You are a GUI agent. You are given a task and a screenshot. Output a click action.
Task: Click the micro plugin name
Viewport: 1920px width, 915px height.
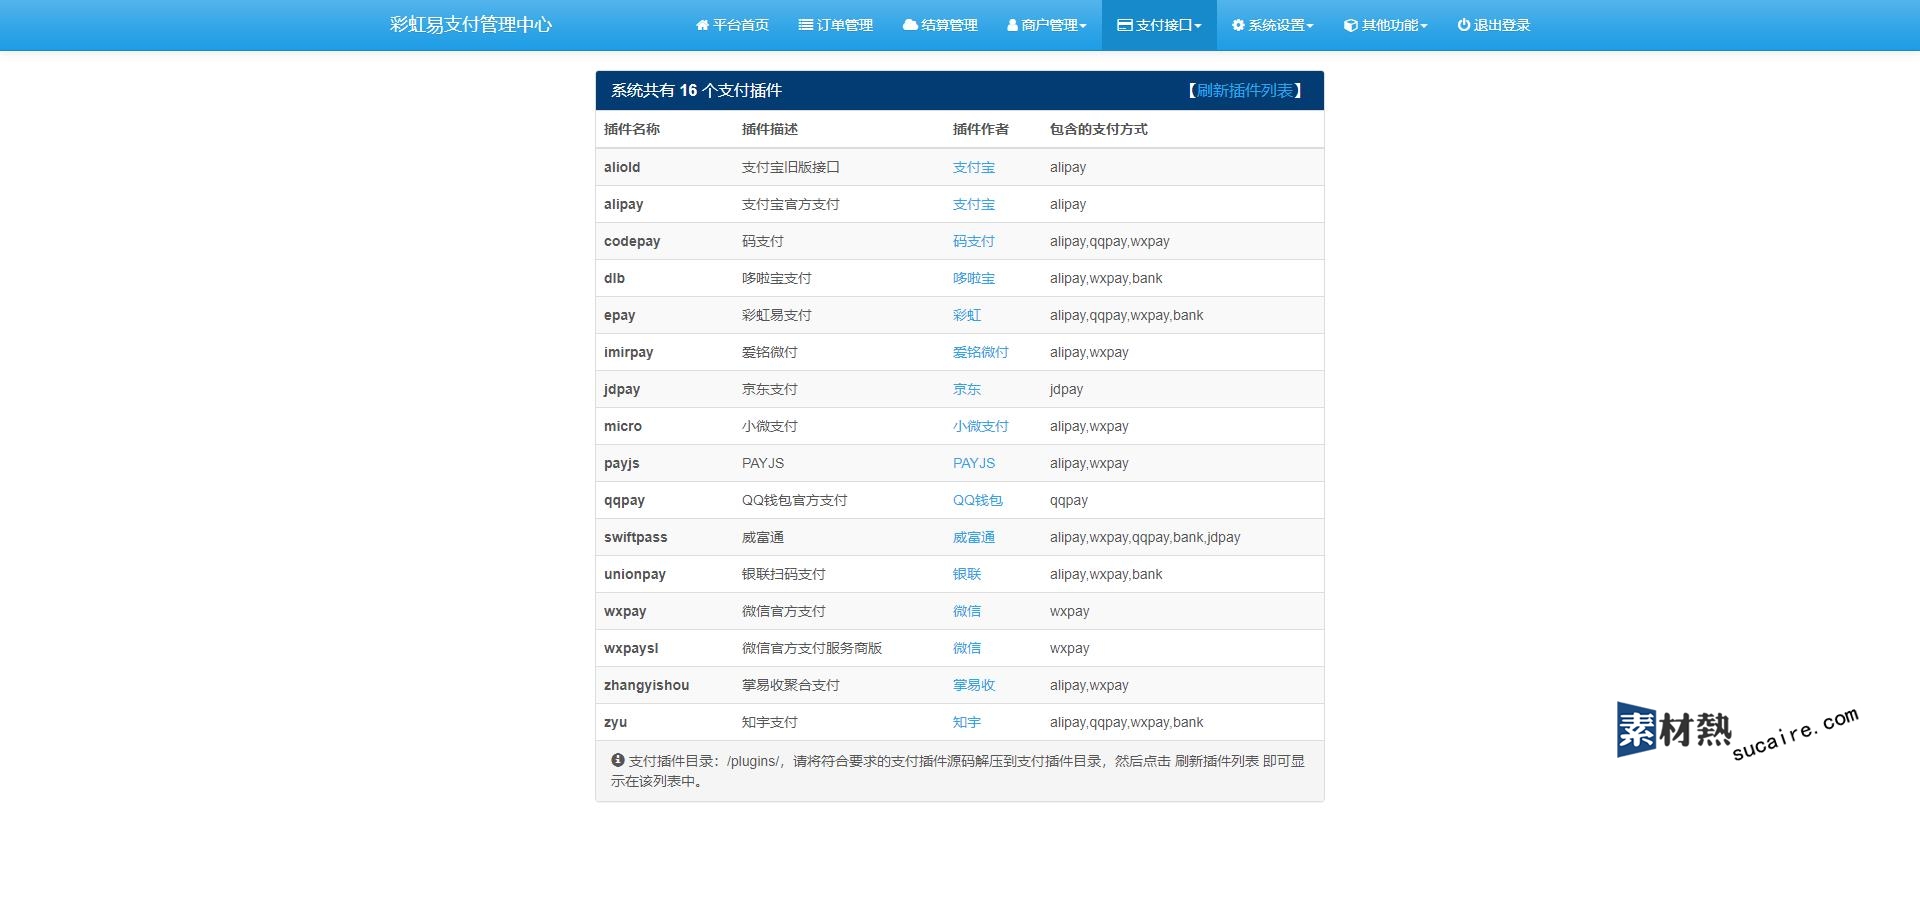click(x=623, y=426)
